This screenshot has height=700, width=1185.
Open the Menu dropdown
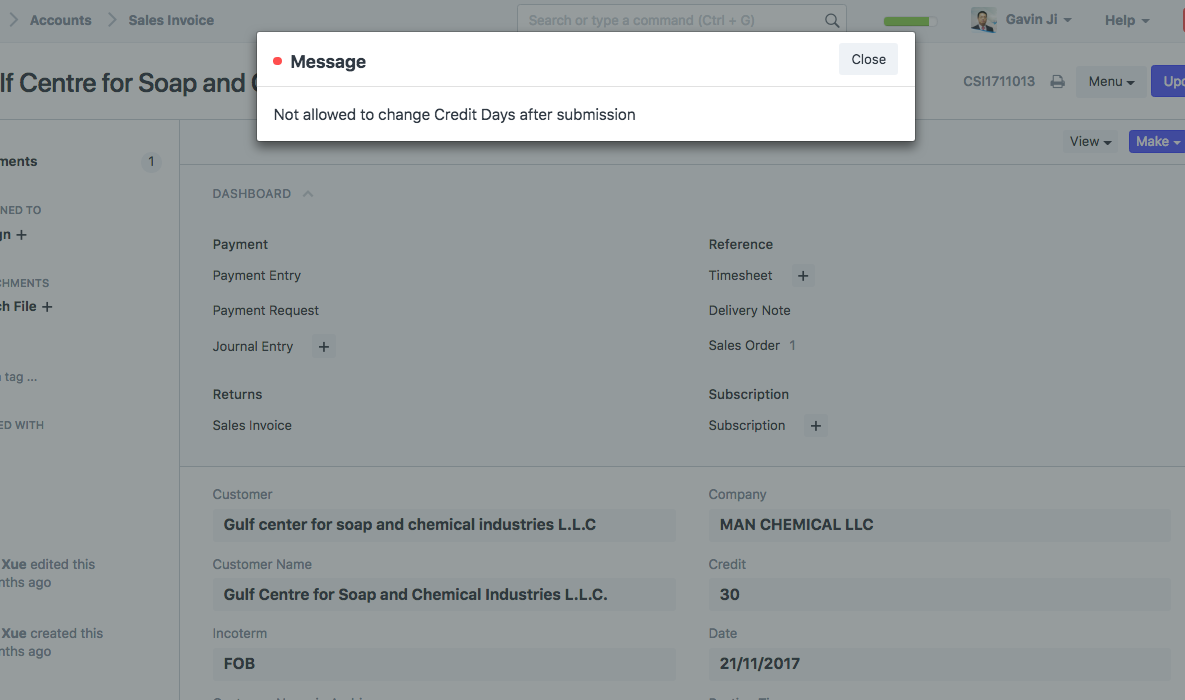click(x=1111, y=82)
